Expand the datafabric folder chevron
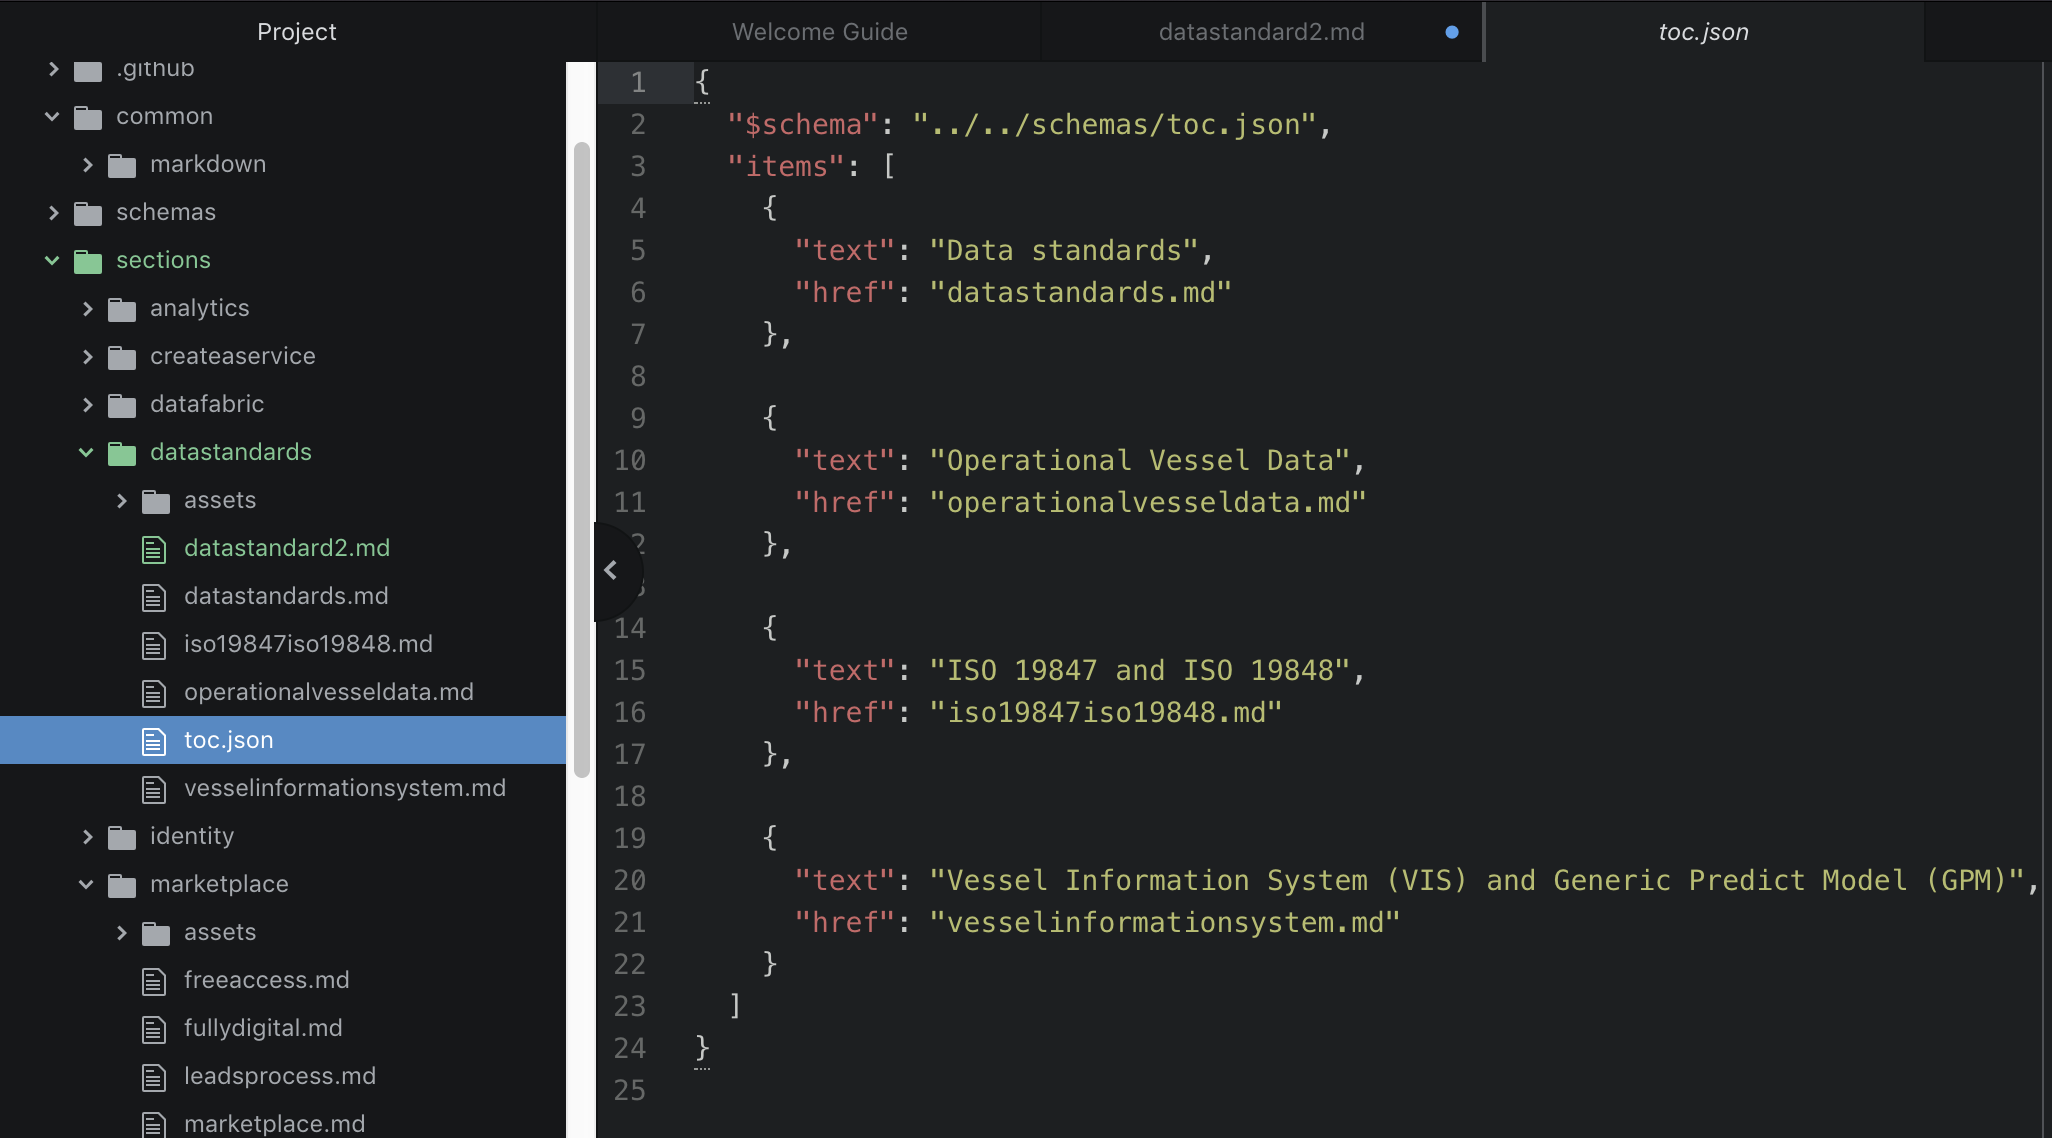Screen dimensions: 2052x1138 click(87, 405)
